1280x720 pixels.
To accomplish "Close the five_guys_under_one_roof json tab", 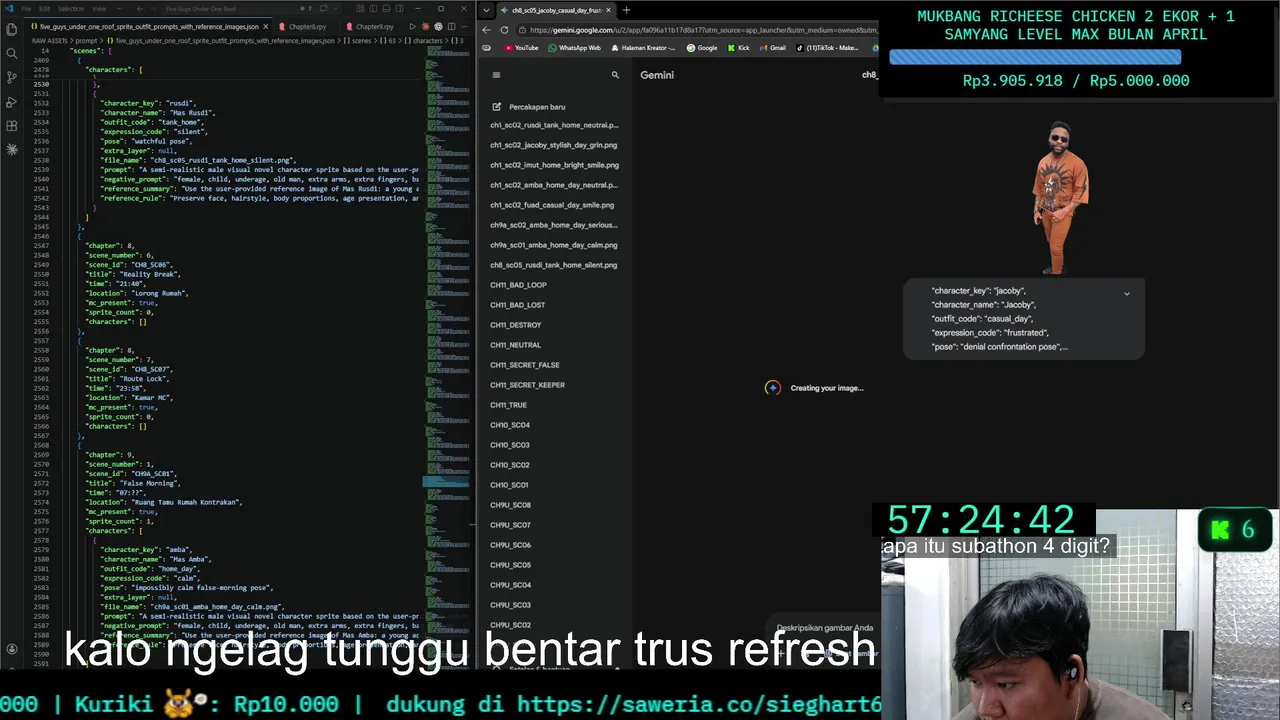I will [266, 26].
